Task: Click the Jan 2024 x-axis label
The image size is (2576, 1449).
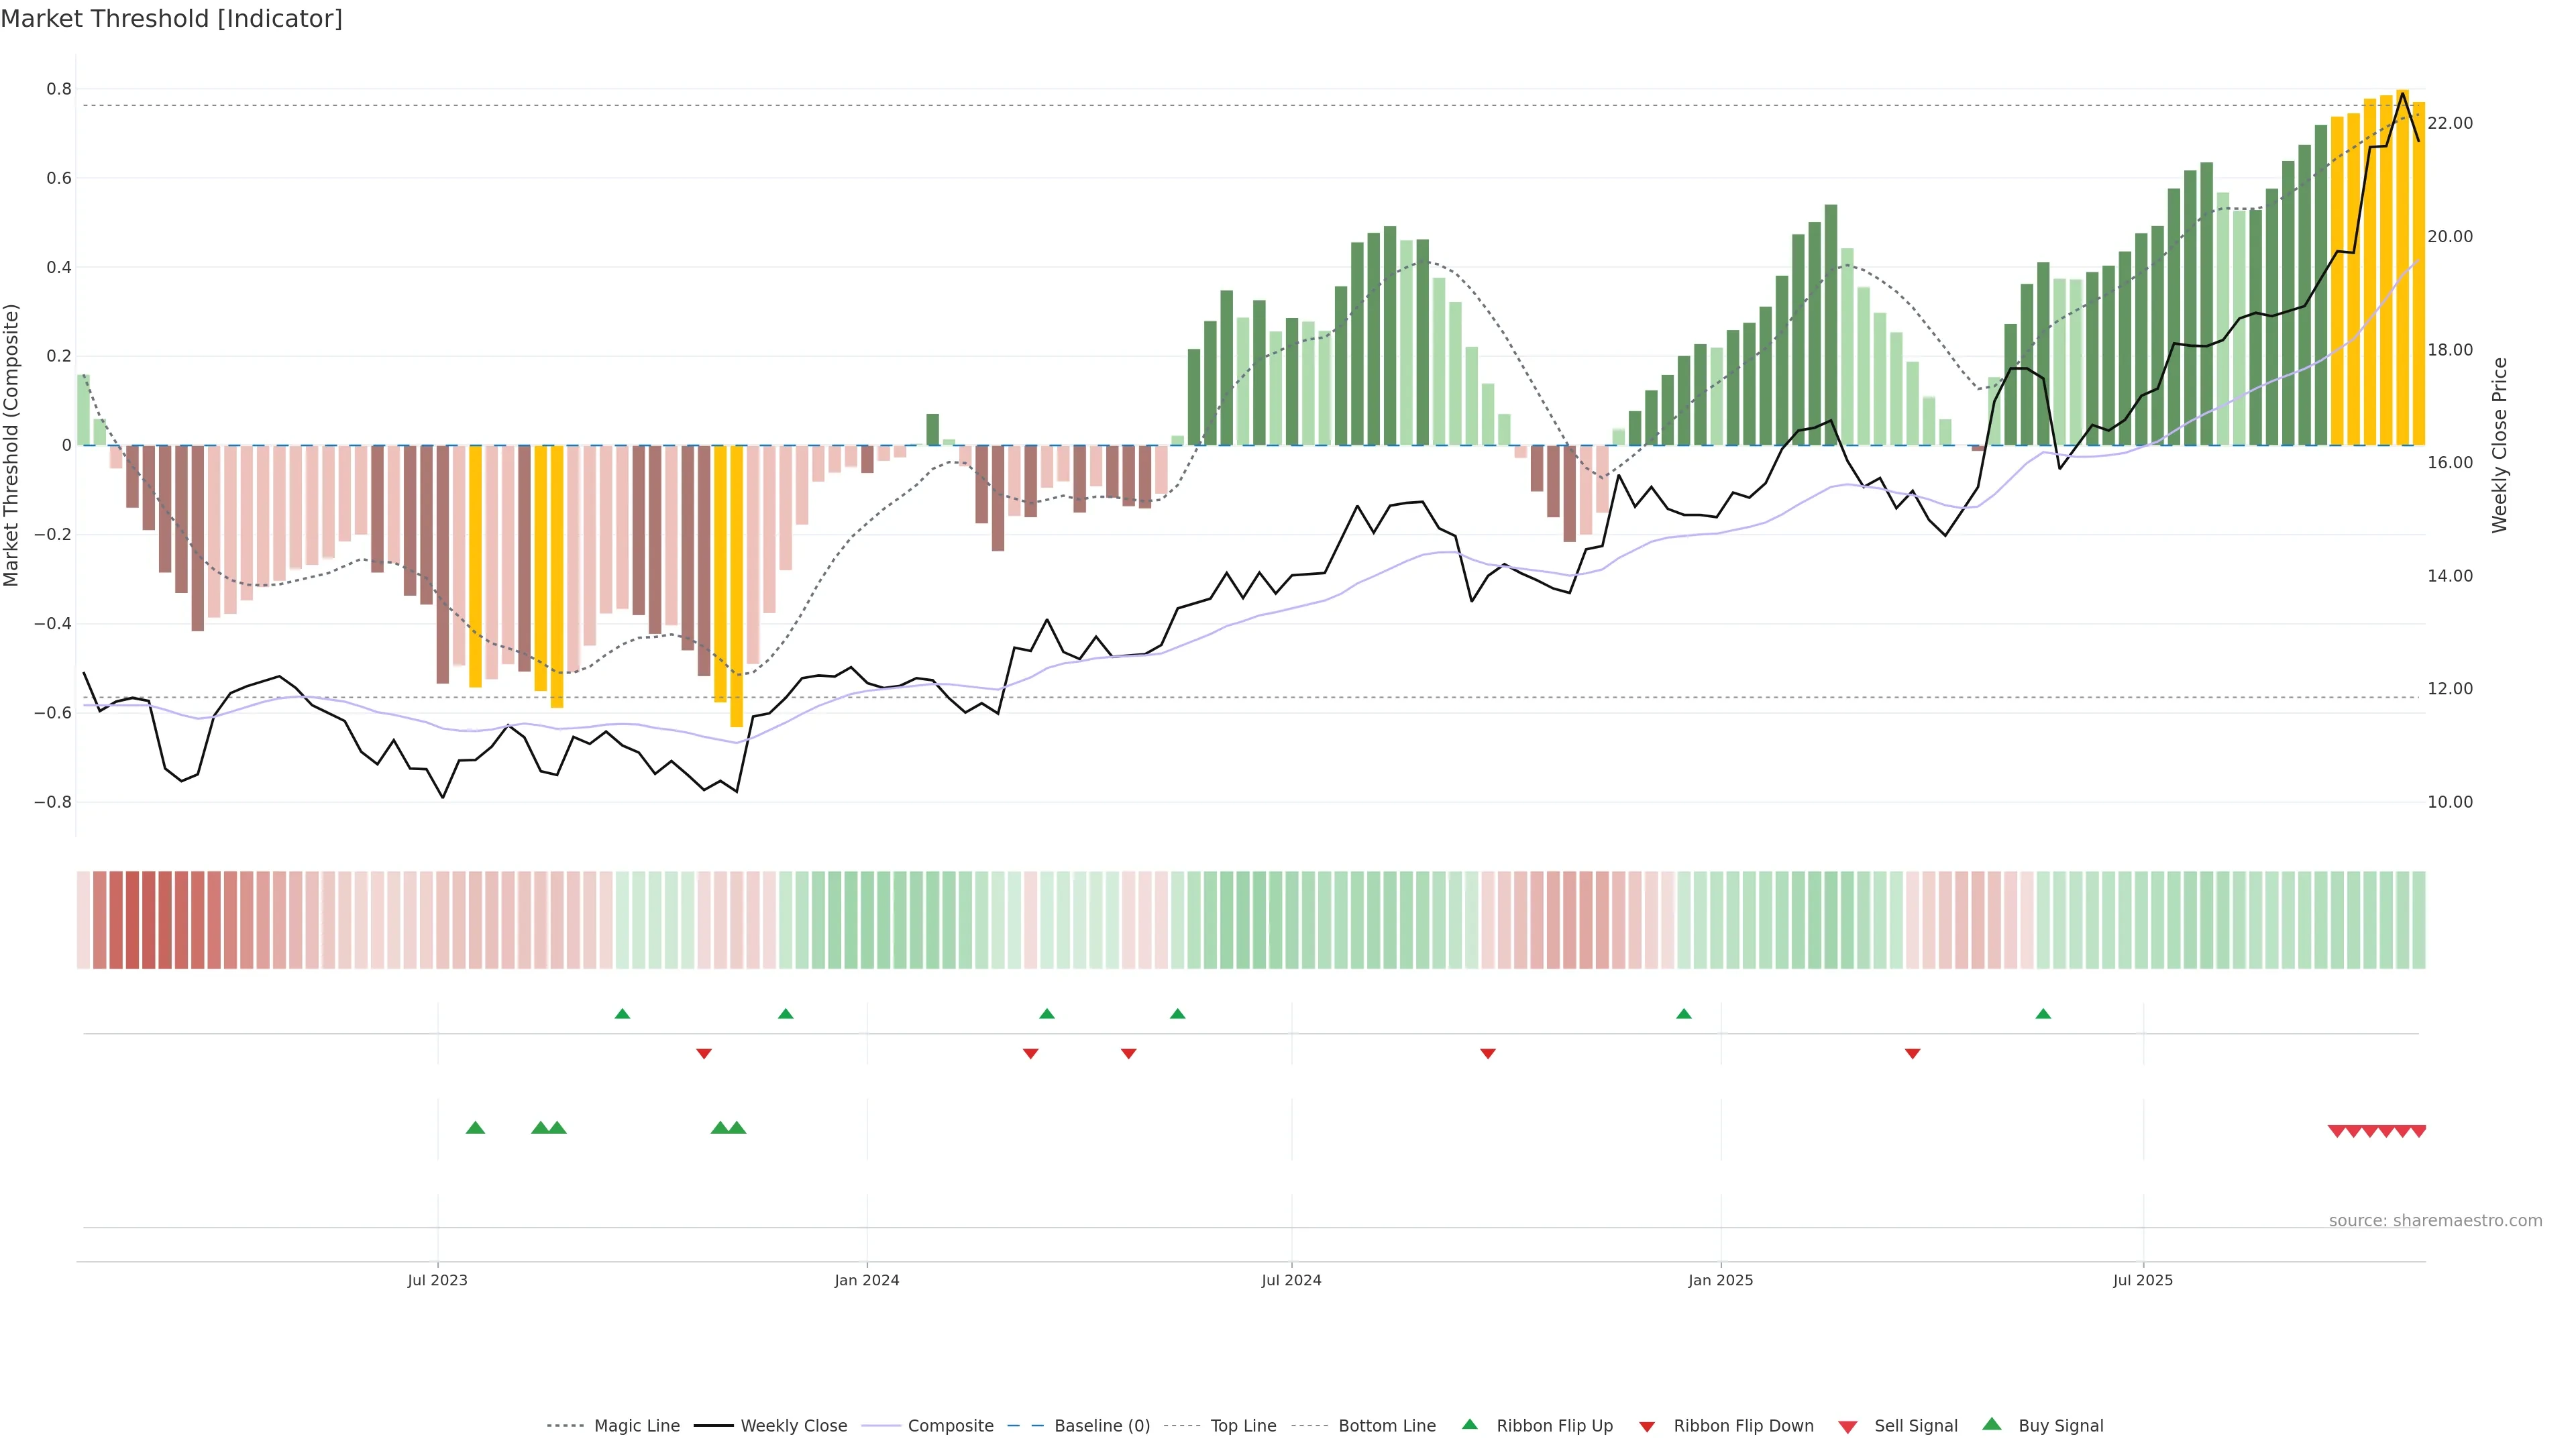Action: click(867, 1280)
